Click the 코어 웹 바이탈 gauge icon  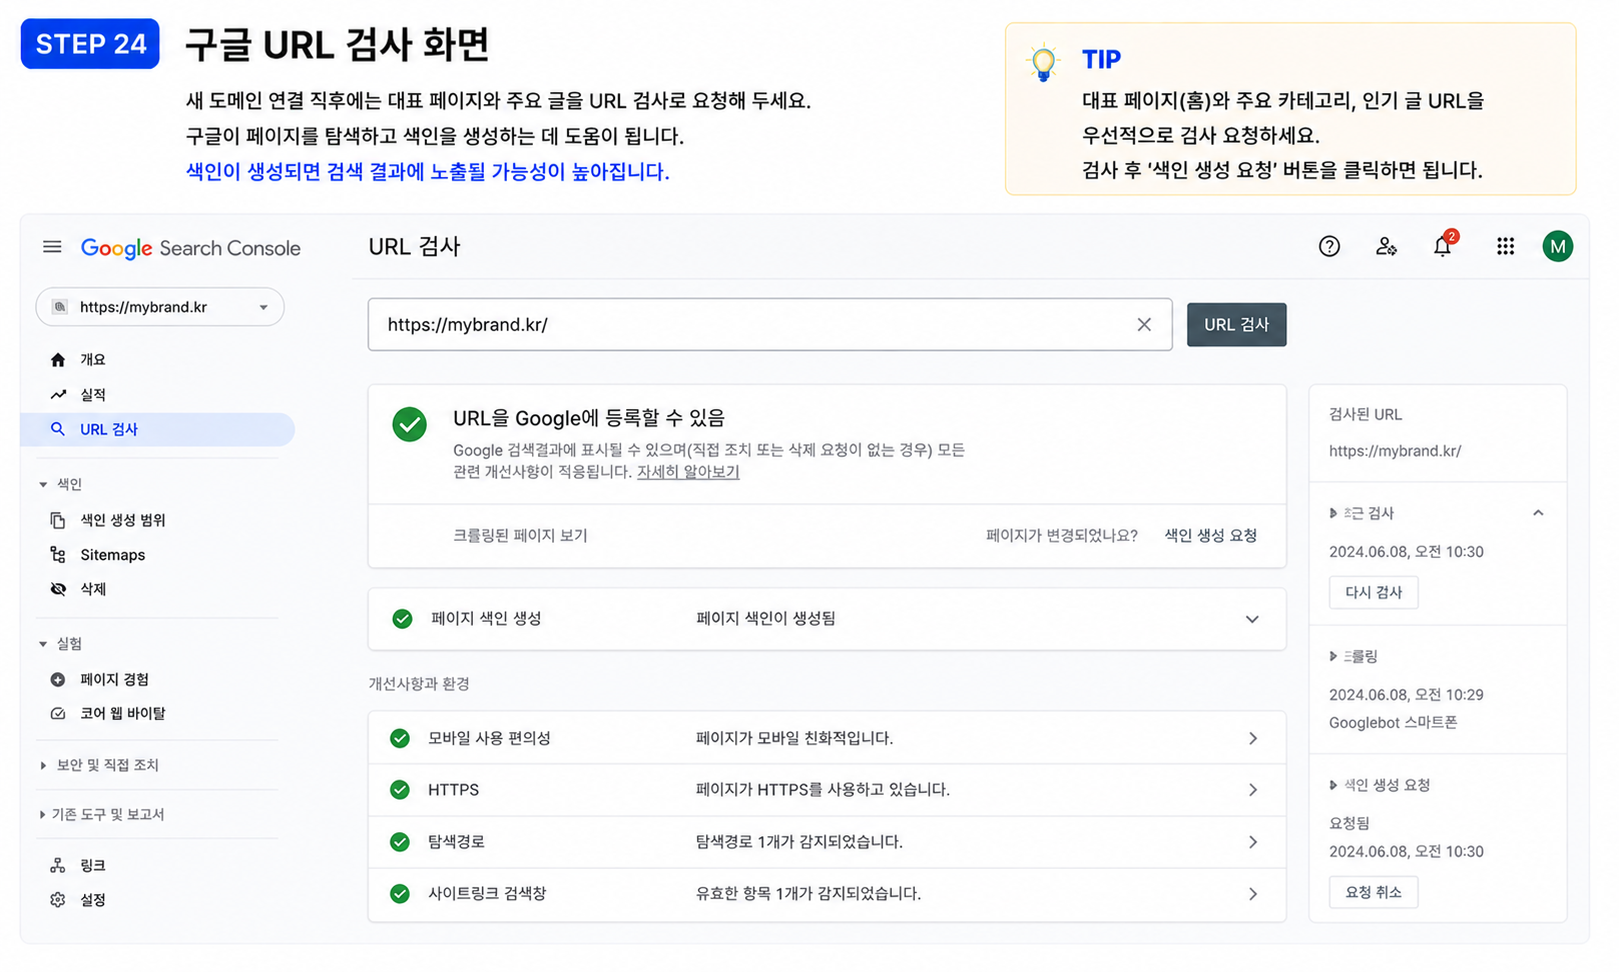[x=58, y=714]
